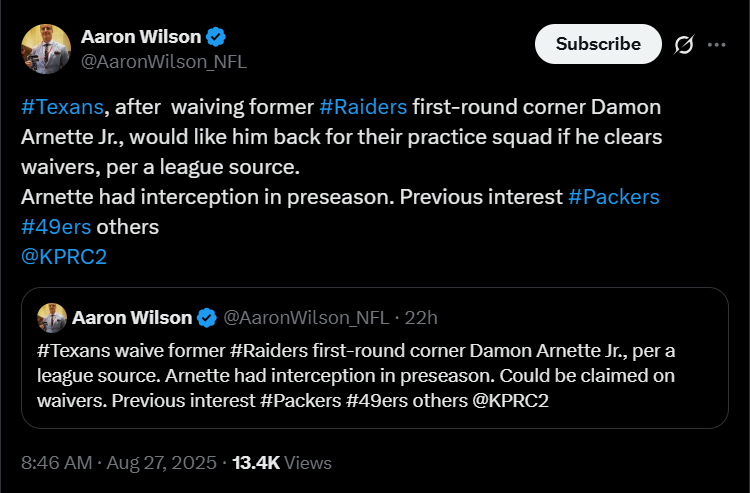Open the #Packers hashtag link

click(x=614, y=197)
